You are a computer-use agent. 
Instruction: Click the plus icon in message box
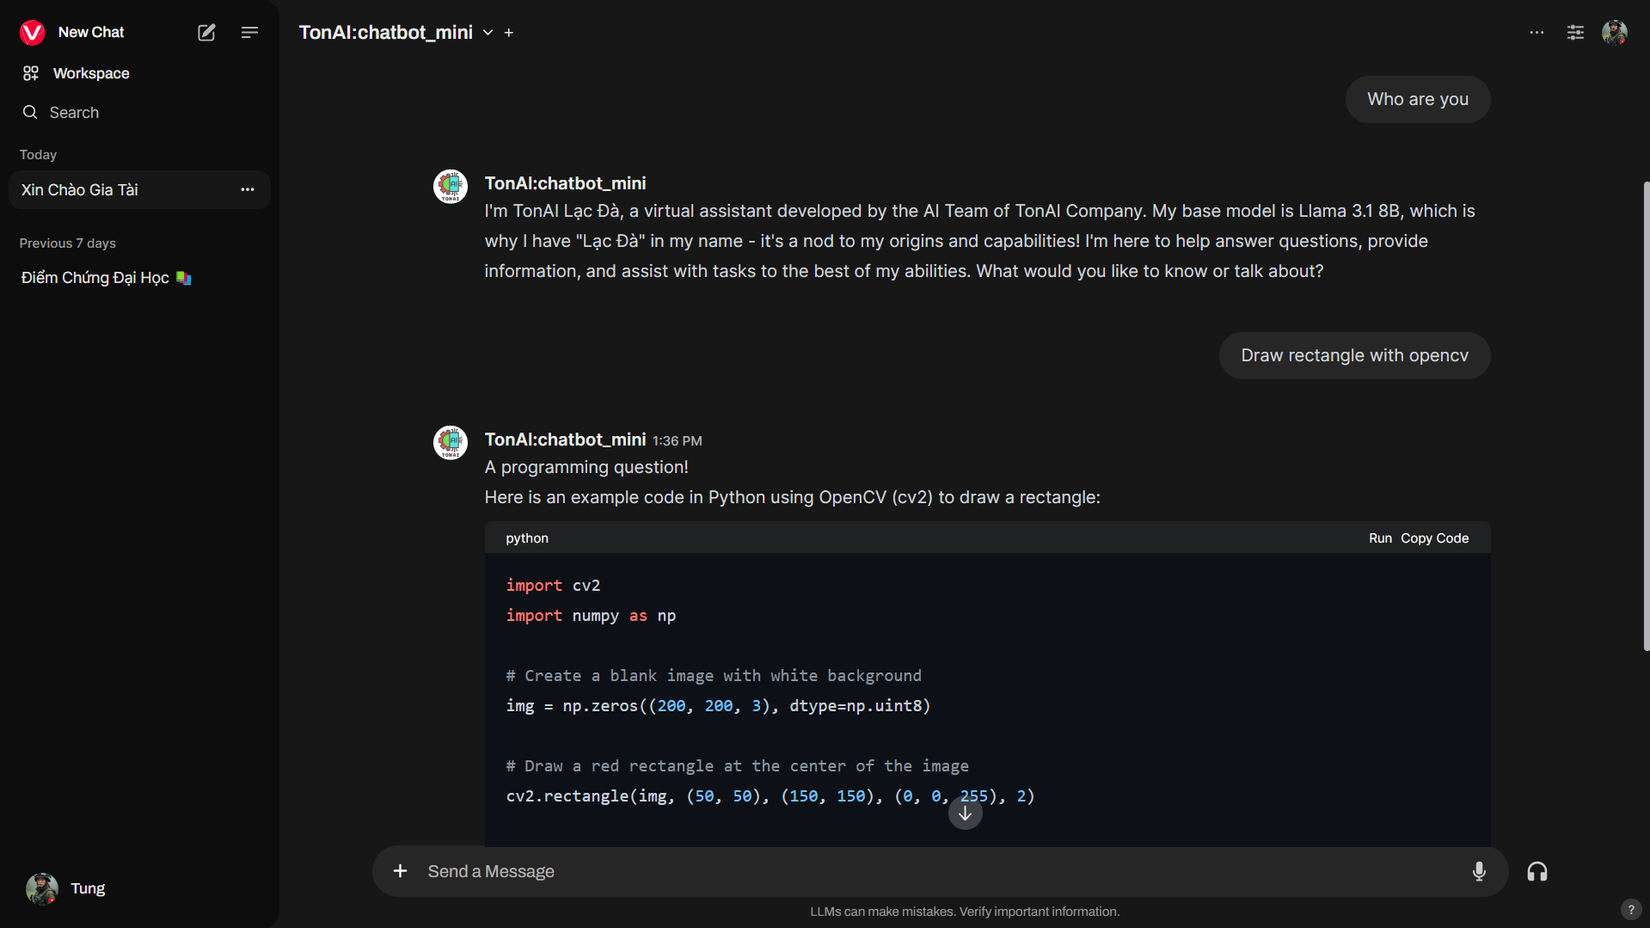coord(400,871)
